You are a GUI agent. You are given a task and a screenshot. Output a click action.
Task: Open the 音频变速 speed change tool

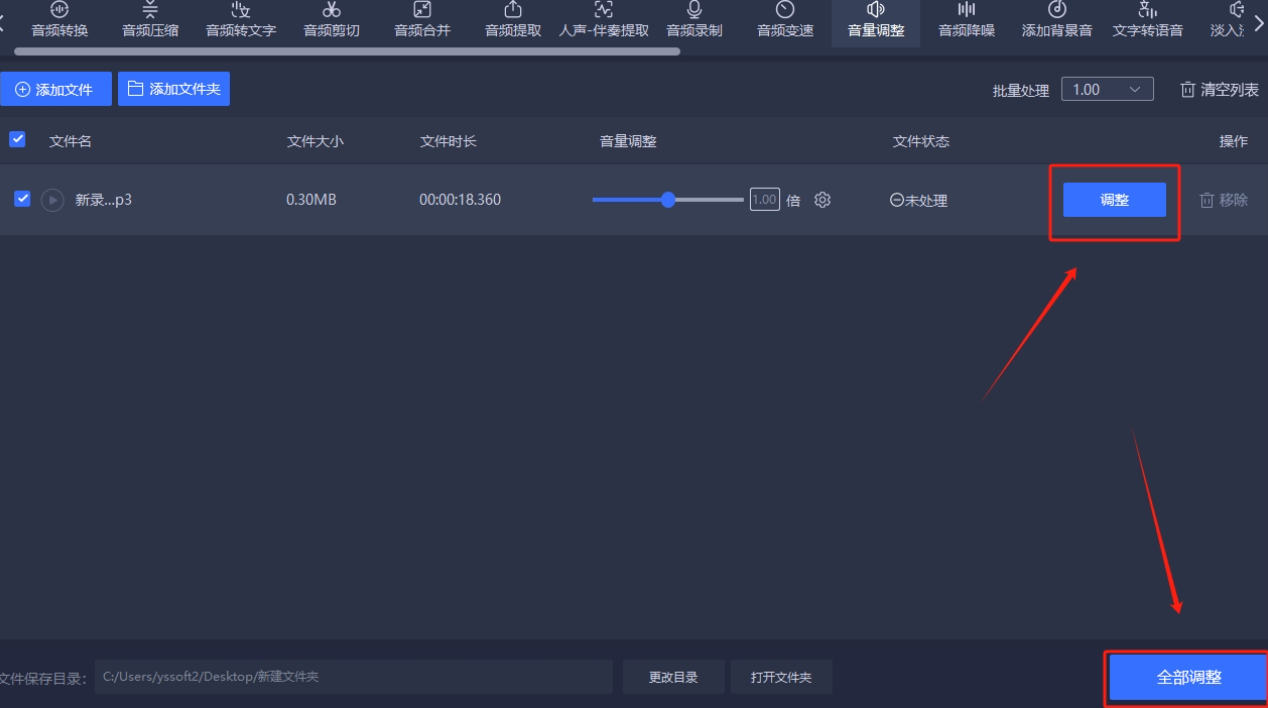tap(785, 21)
